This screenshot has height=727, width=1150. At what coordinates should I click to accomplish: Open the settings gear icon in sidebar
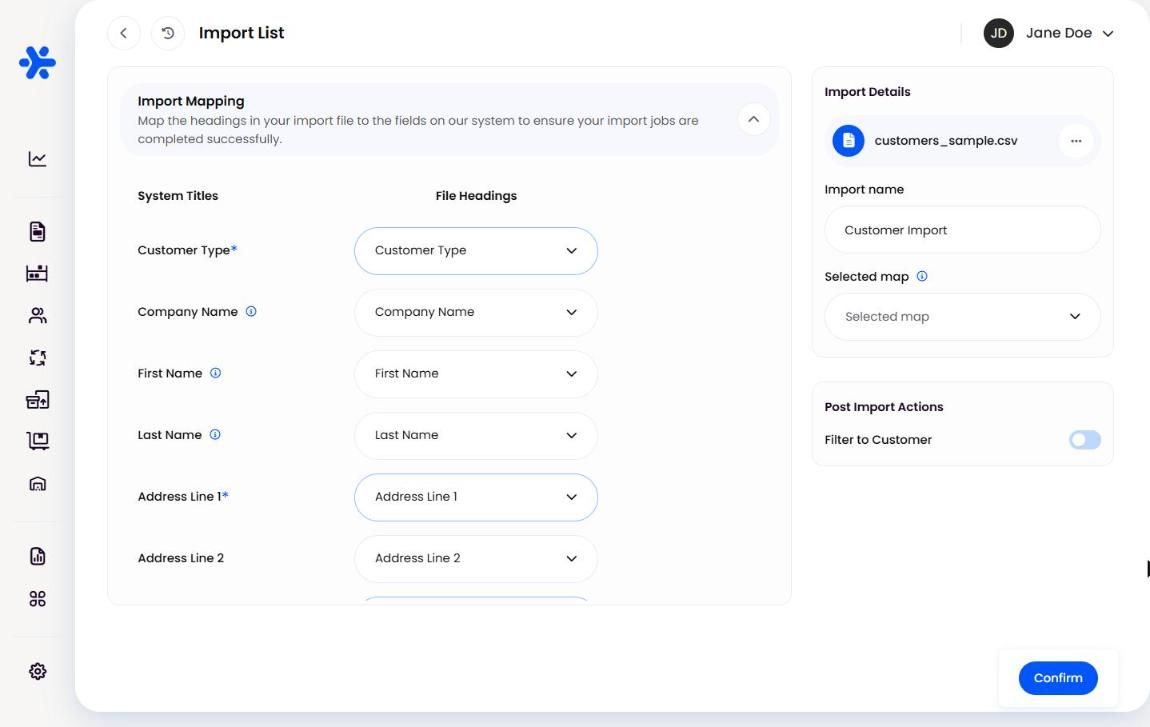click(37, 671)
